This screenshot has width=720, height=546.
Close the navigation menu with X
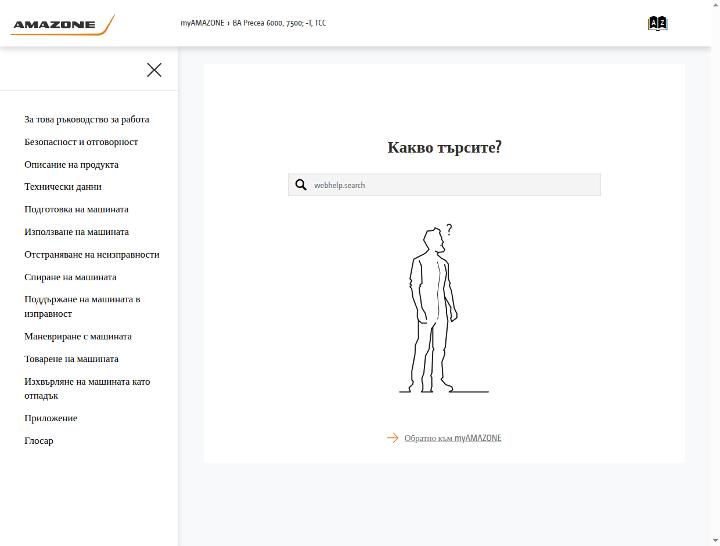click(154, 70)
